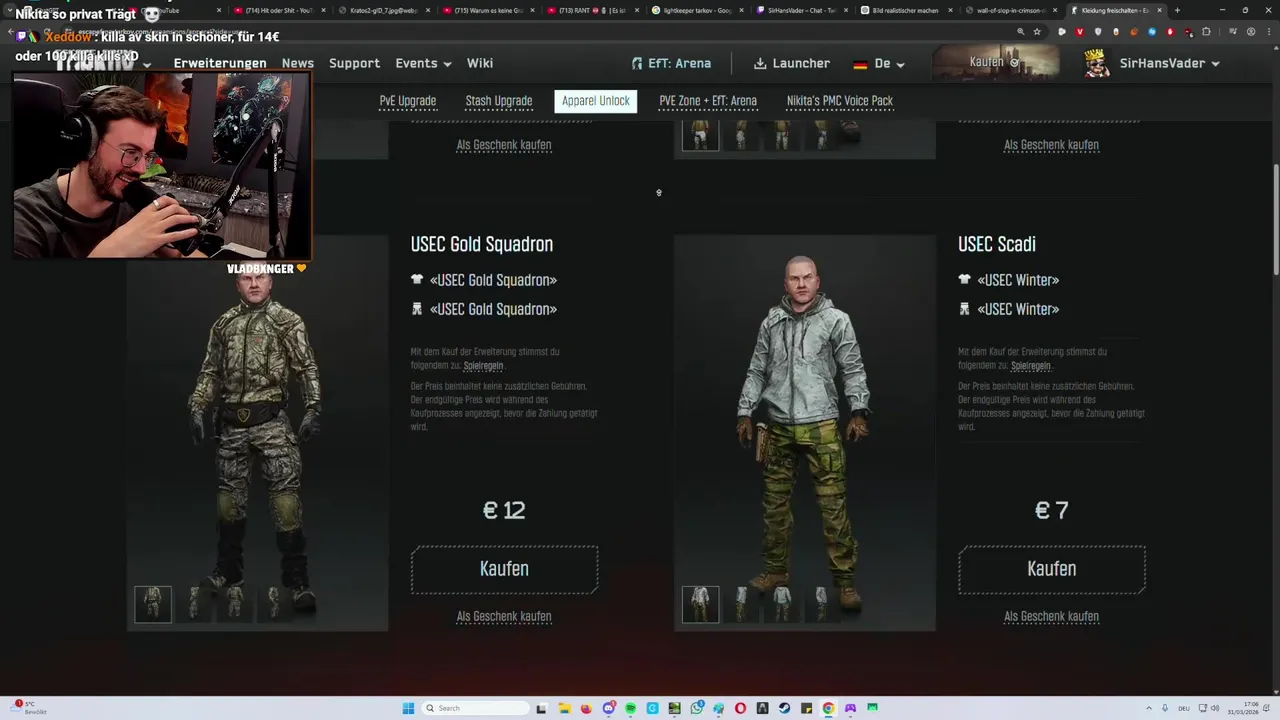The image size is (1280, 720).
Task: Open Chrome bookmark star icon
Action: pos(1037,32)
